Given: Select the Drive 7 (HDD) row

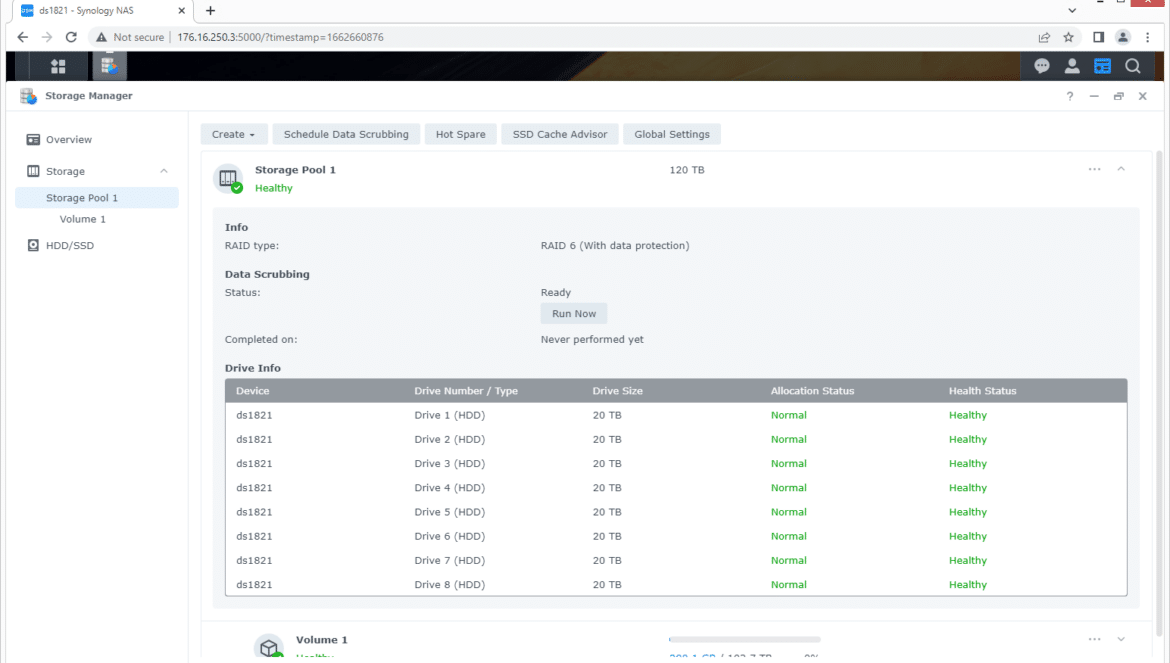Looking at the screenshot, I should click(676, 561).
